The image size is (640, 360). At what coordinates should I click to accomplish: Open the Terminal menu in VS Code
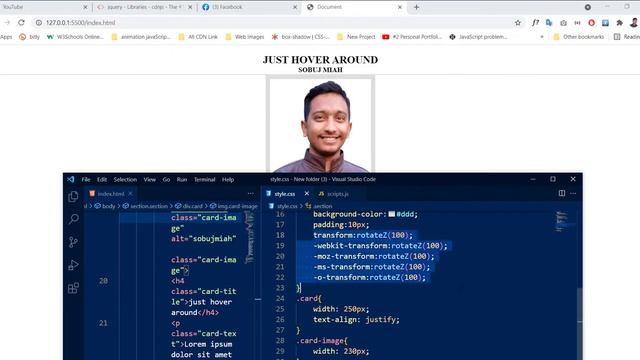coord(204,180)
